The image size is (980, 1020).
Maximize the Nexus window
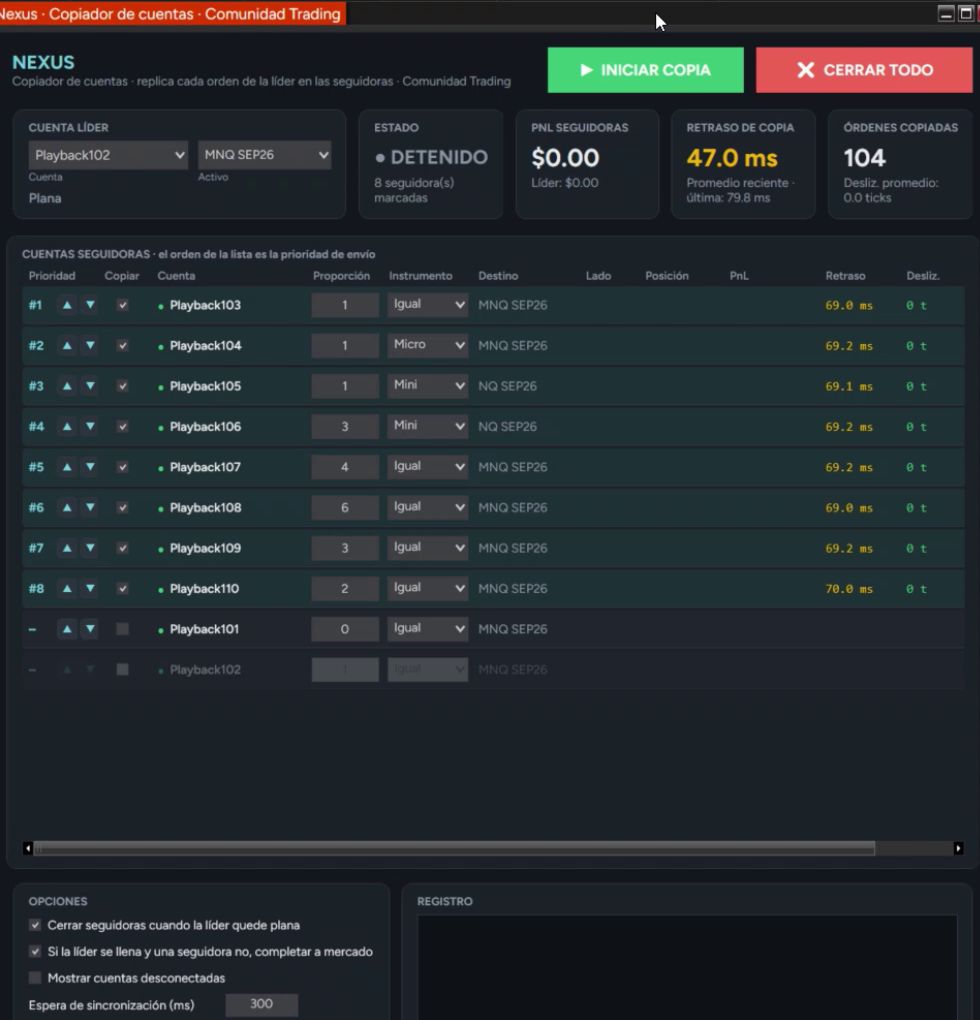[966, 13]
